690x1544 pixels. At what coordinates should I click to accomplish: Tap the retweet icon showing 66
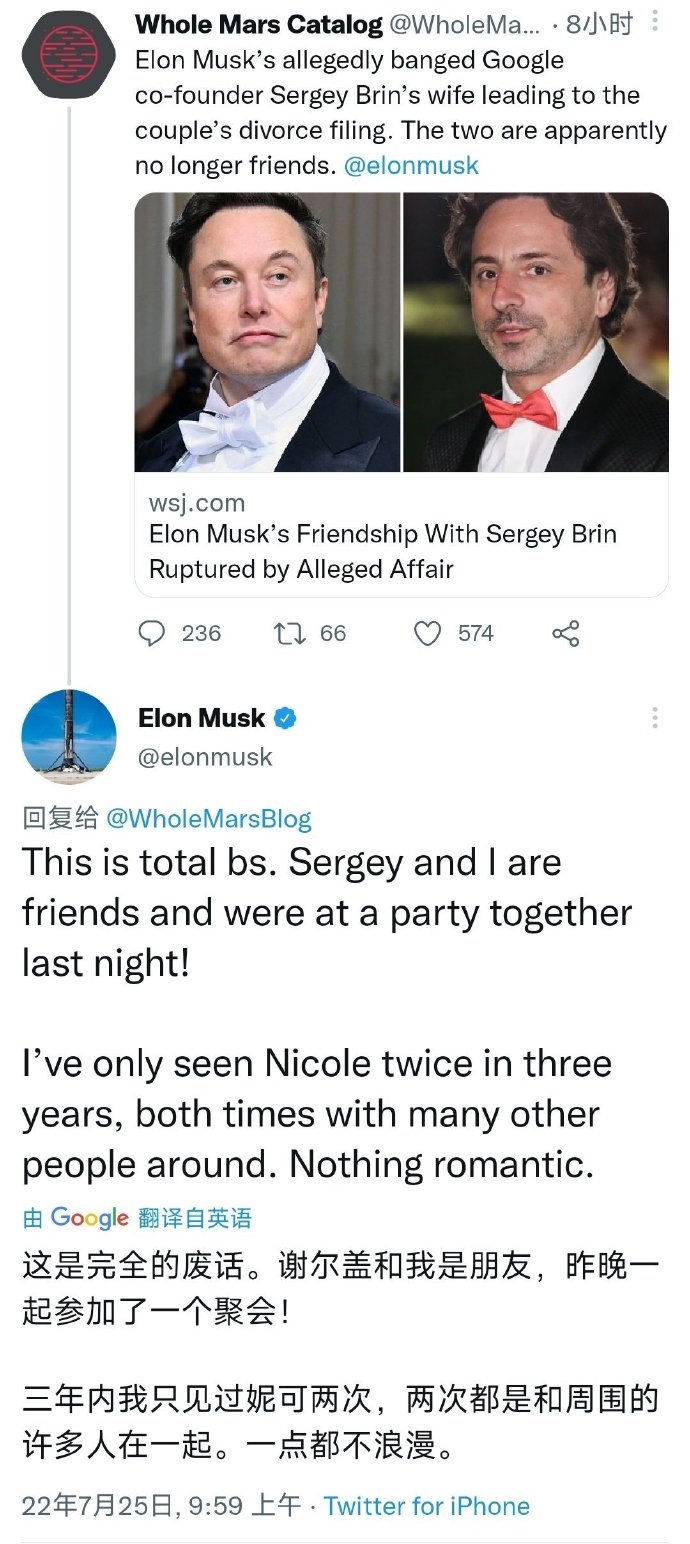[287, 633]
